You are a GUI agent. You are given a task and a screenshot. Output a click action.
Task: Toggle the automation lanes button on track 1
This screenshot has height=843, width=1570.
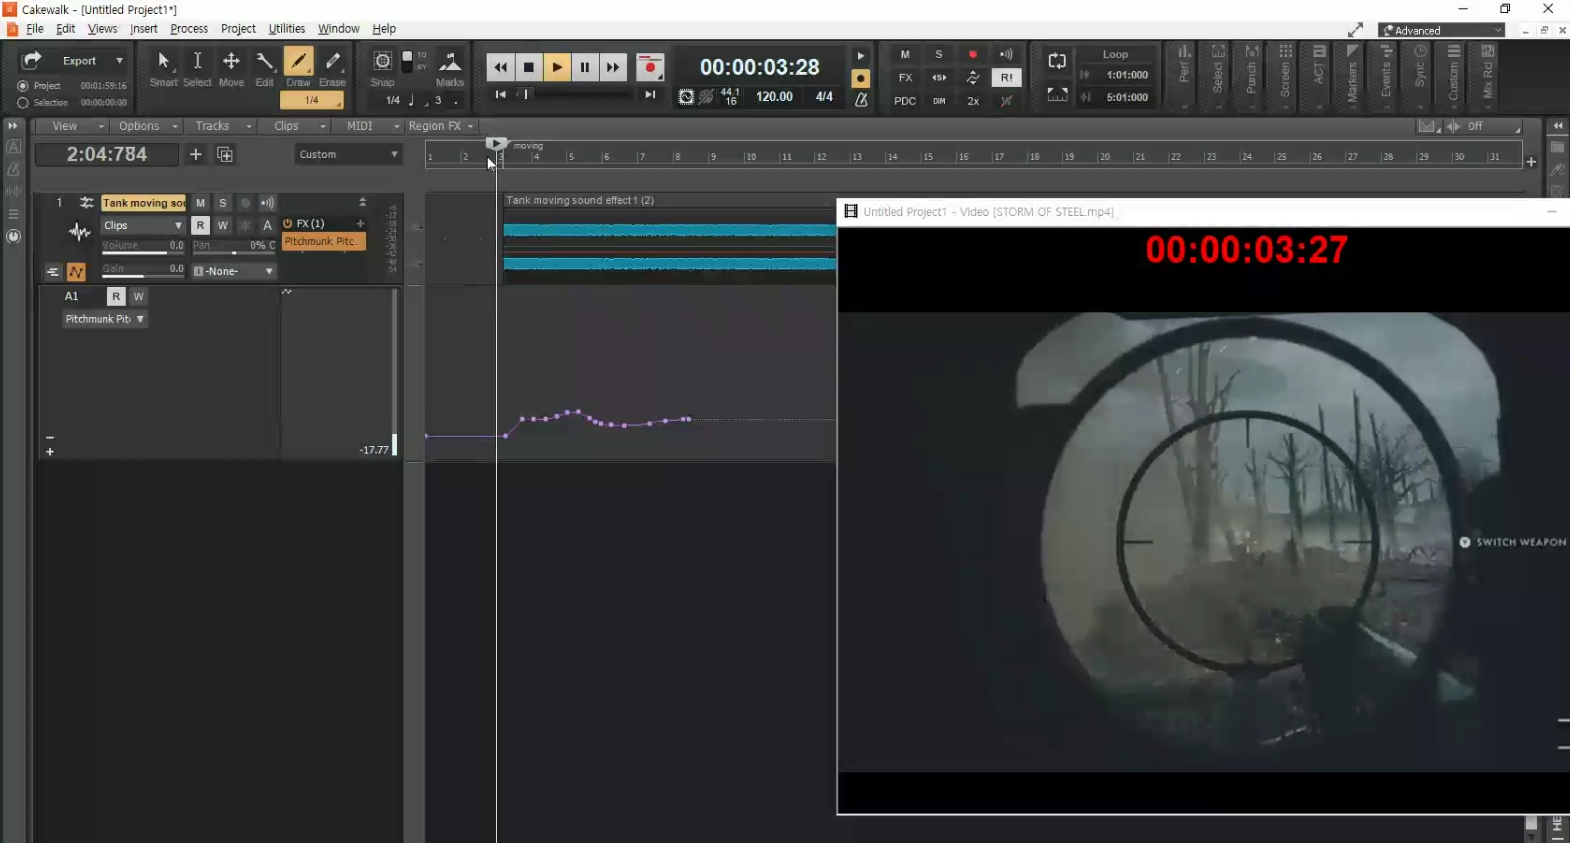(x=77, y=272)
